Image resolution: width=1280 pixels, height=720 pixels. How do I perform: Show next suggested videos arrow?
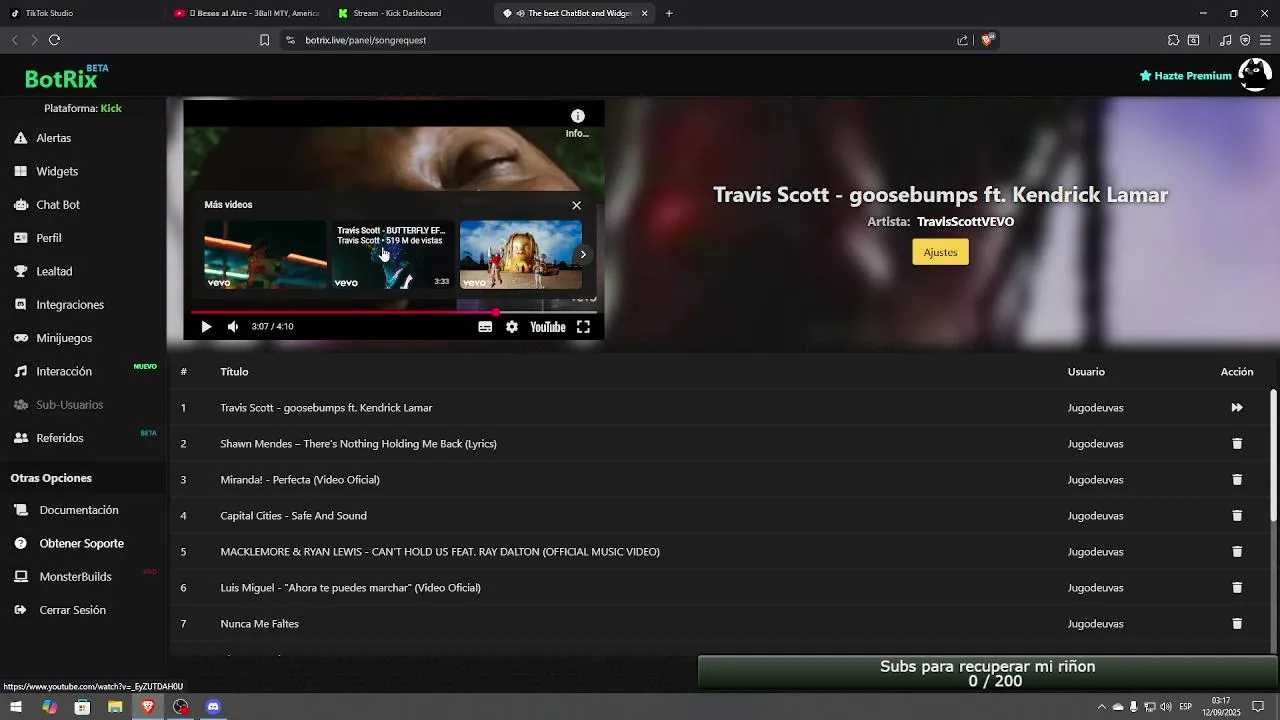click(x=583, y=254)
